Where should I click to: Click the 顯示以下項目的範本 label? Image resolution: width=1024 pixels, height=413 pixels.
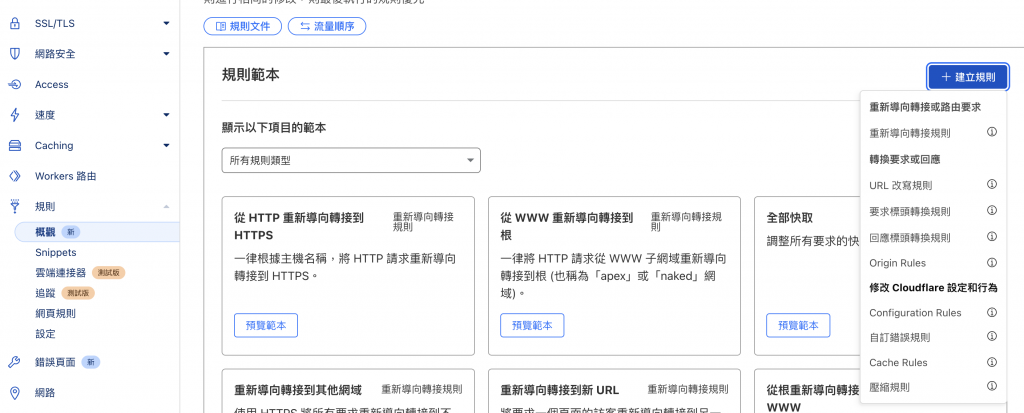[x=274, y=128]
